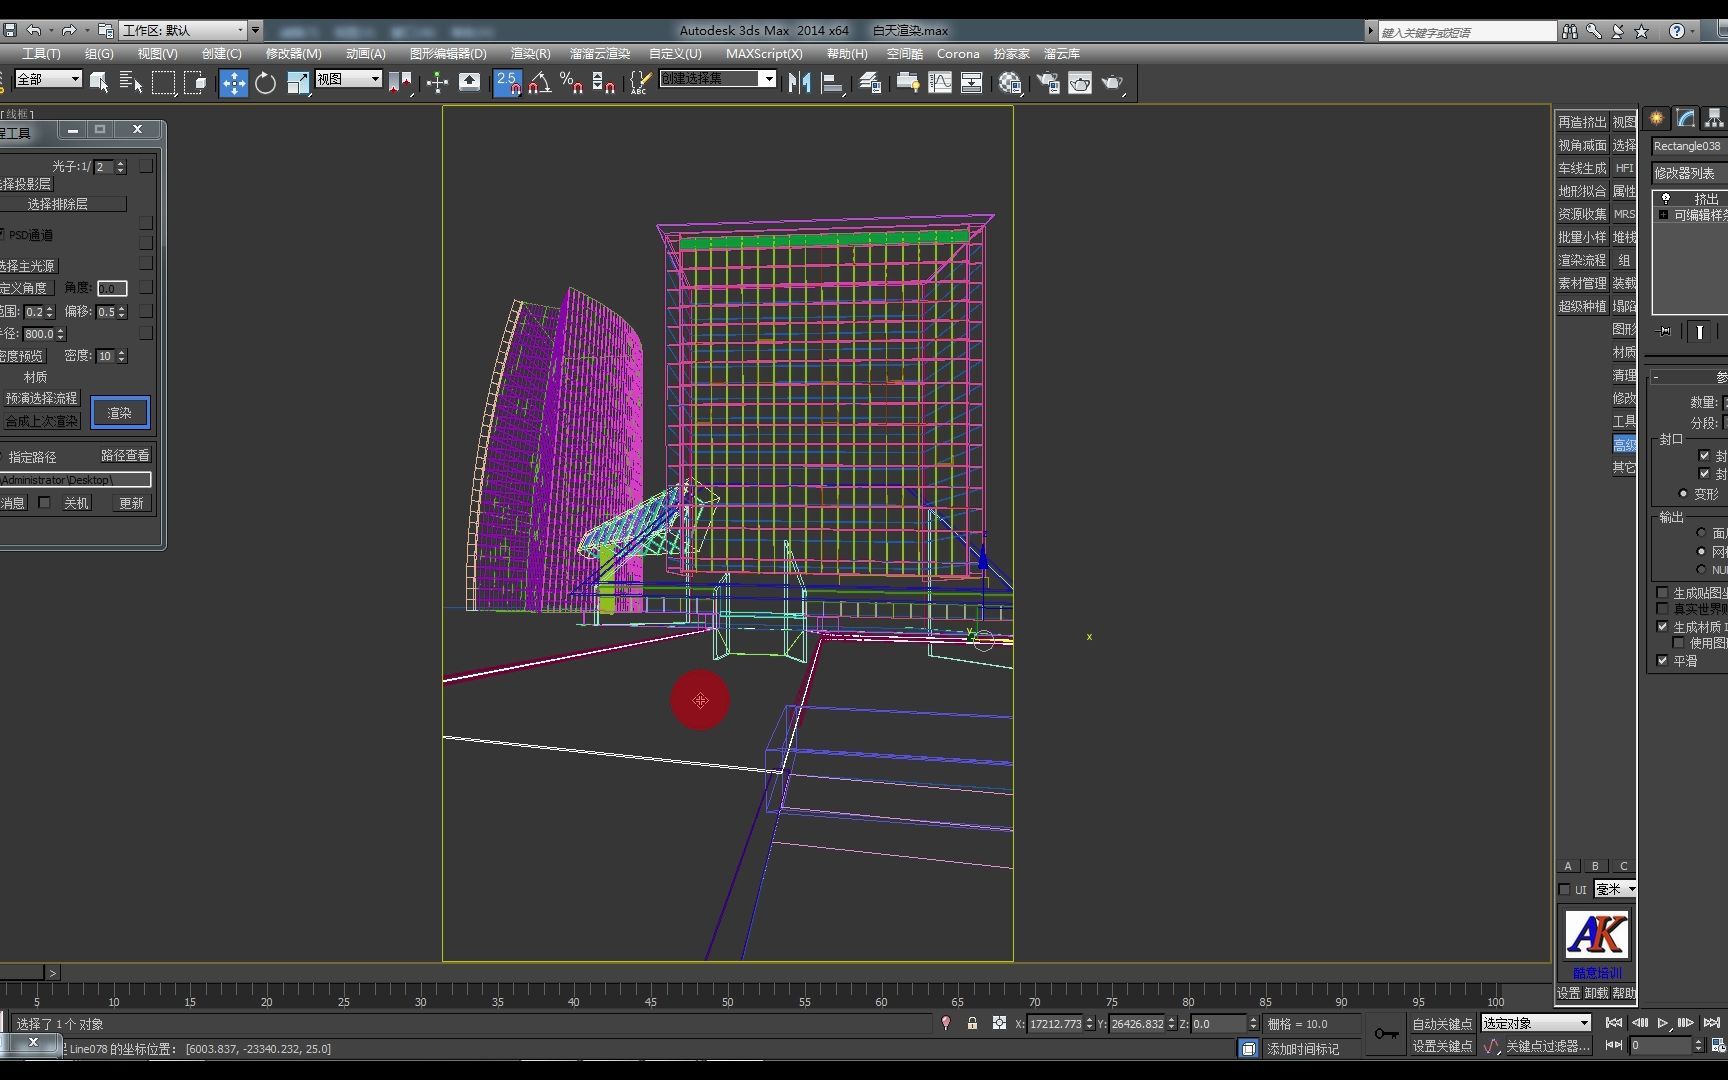Toggle Percent Snap

coord(571,83)
